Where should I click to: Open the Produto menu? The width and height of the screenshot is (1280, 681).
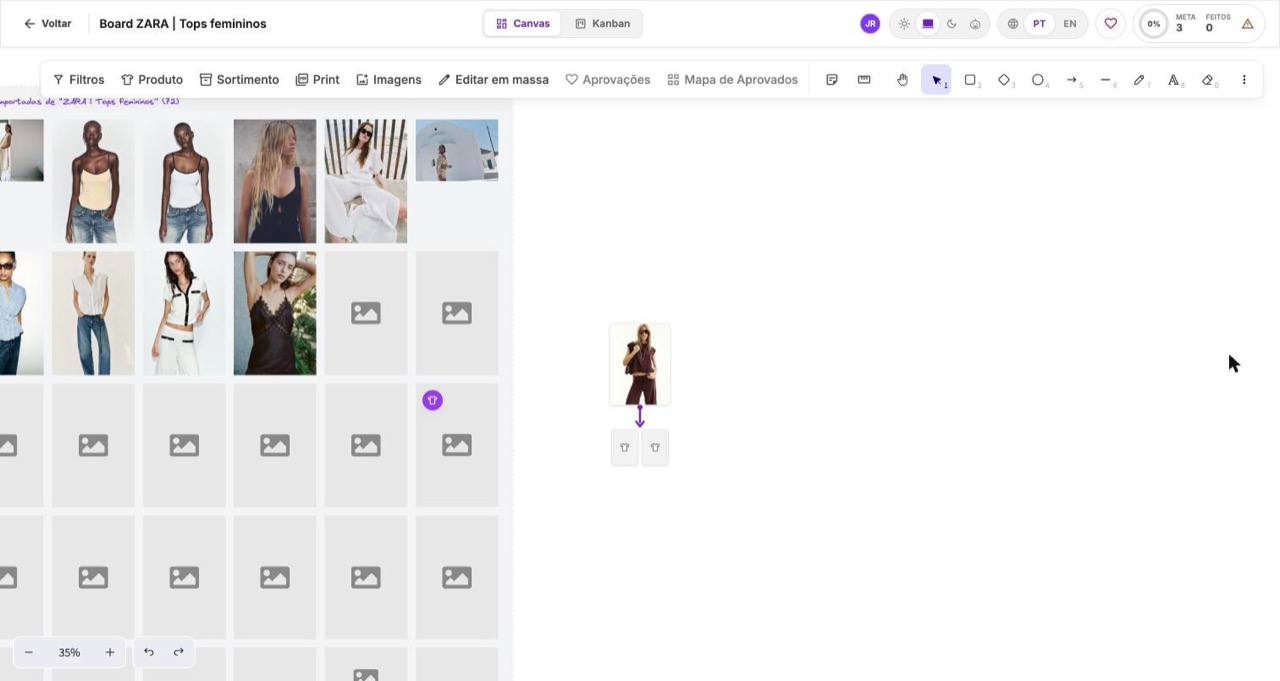(152, 80)
